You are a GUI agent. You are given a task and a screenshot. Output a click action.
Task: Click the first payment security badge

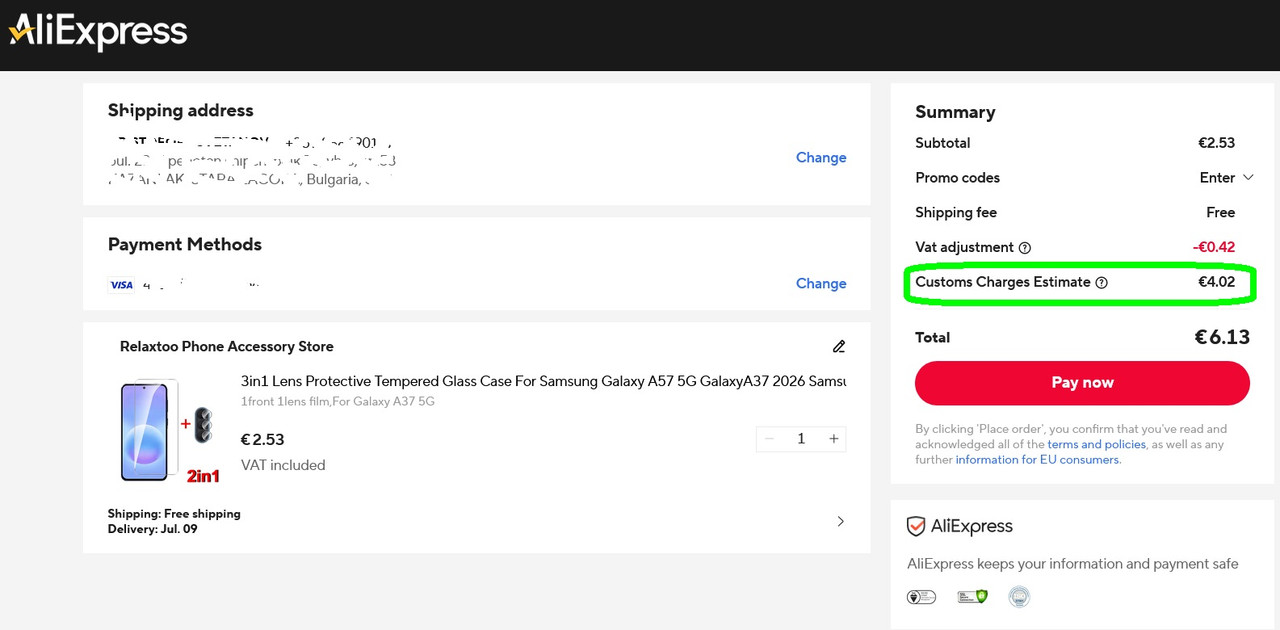click(921, 597)
